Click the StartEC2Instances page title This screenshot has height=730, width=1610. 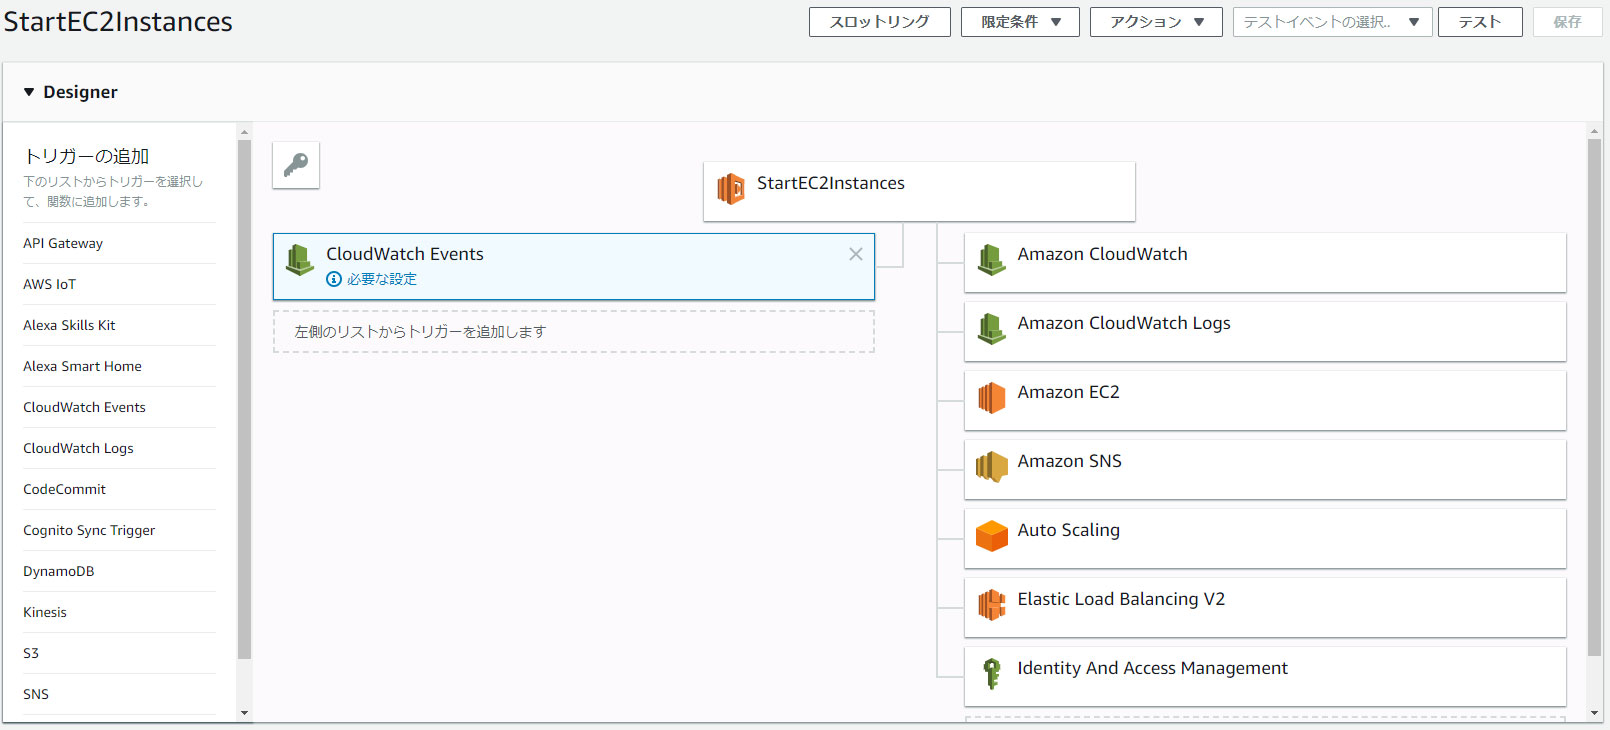click(x=118, y=22)
